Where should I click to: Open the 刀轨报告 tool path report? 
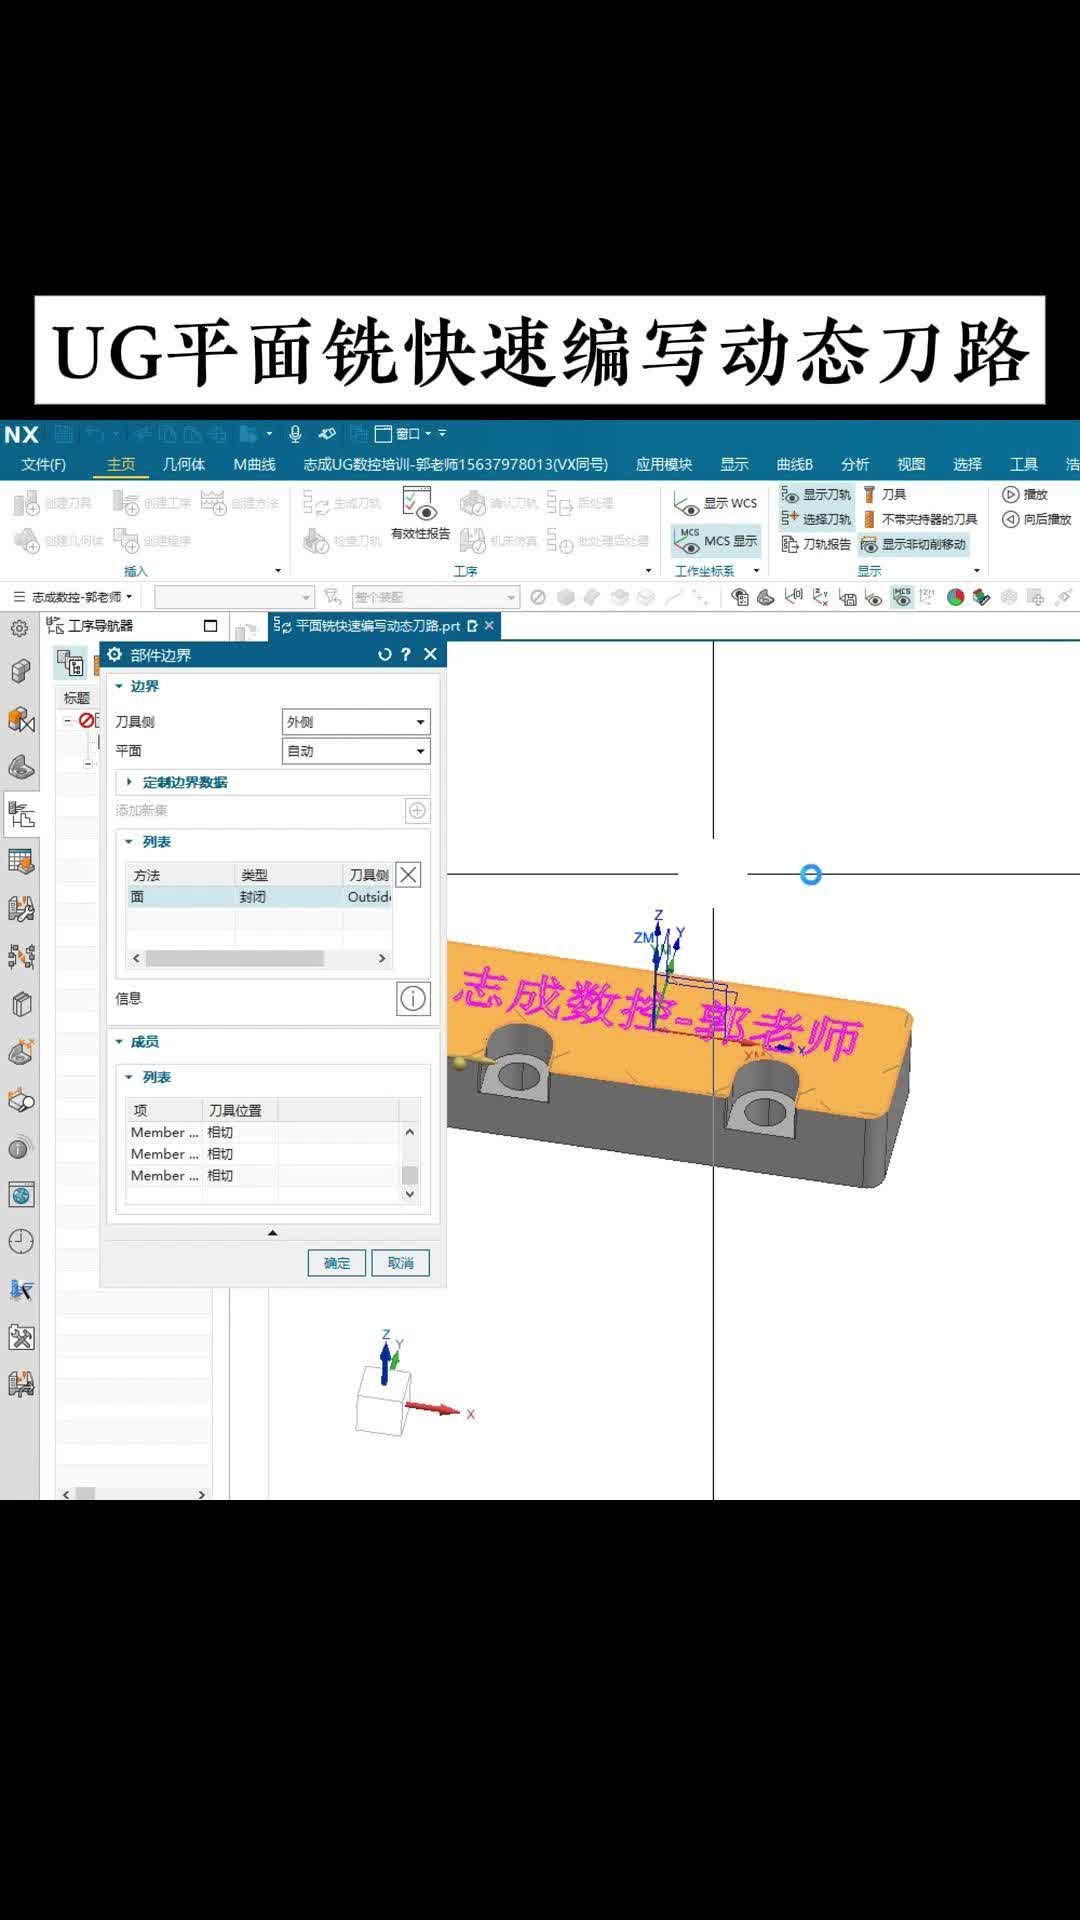[816, 544]
